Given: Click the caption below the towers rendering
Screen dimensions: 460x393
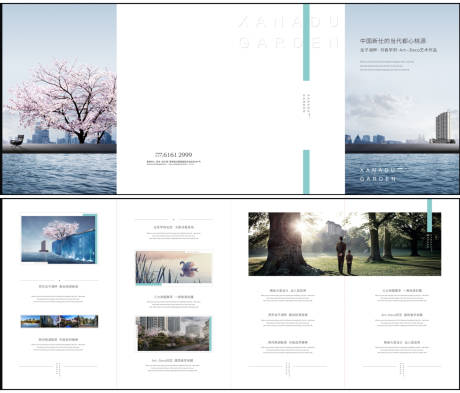Looking at the screenshot, I should click(x=173, y=360).
